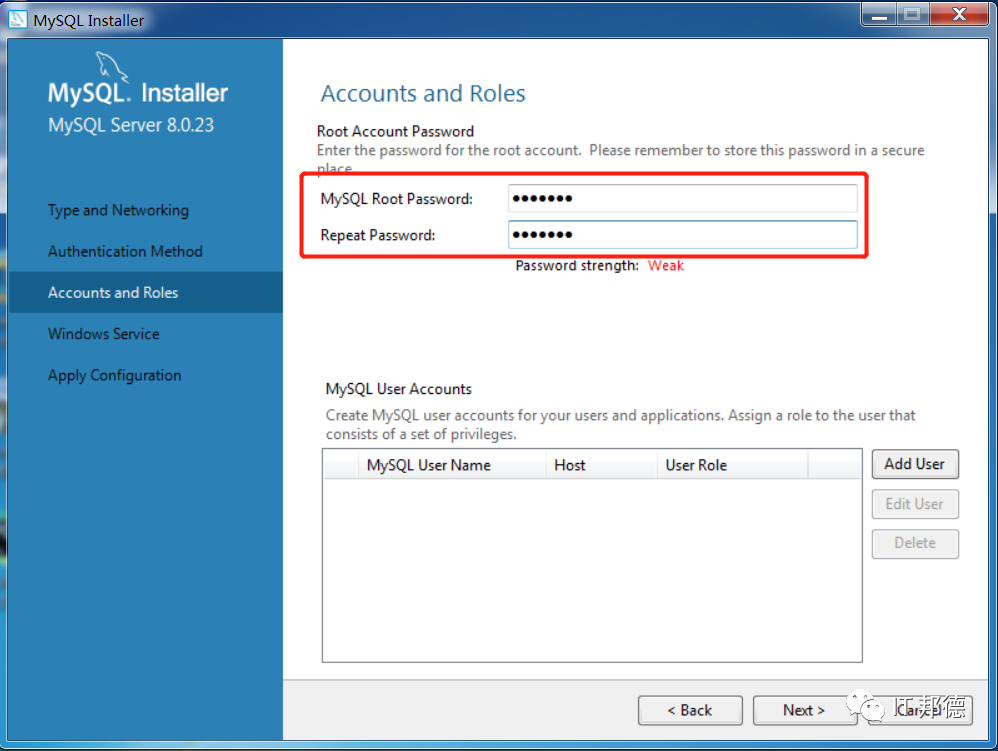Cancel the installer configuration
Image resolution: width=998 pixels, height=751 pixels.
(920, 710)
